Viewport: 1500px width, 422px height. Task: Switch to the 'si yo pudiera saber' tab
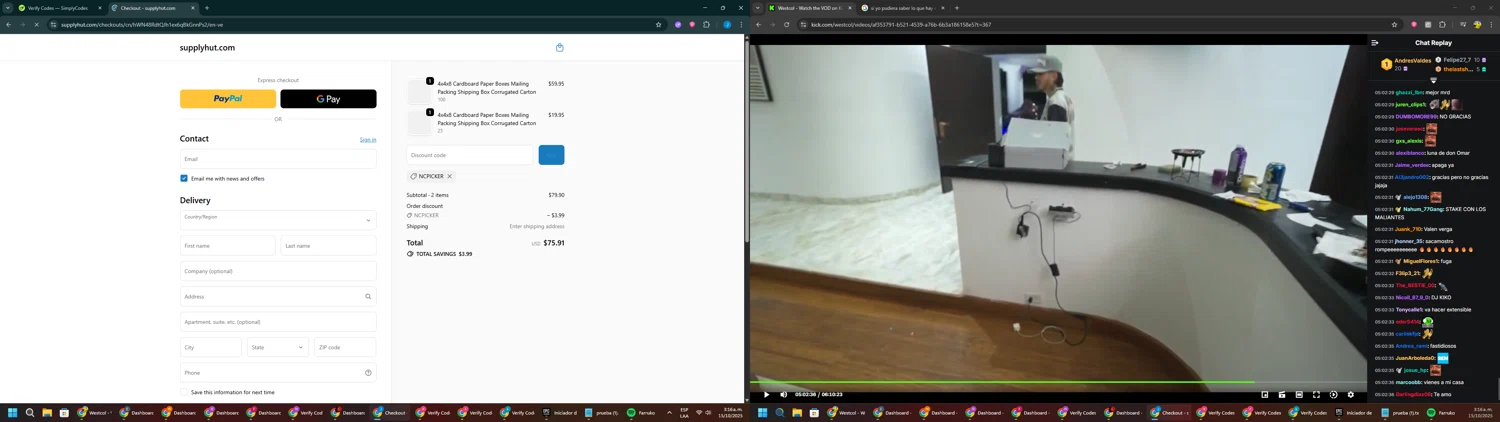(902, 8)
